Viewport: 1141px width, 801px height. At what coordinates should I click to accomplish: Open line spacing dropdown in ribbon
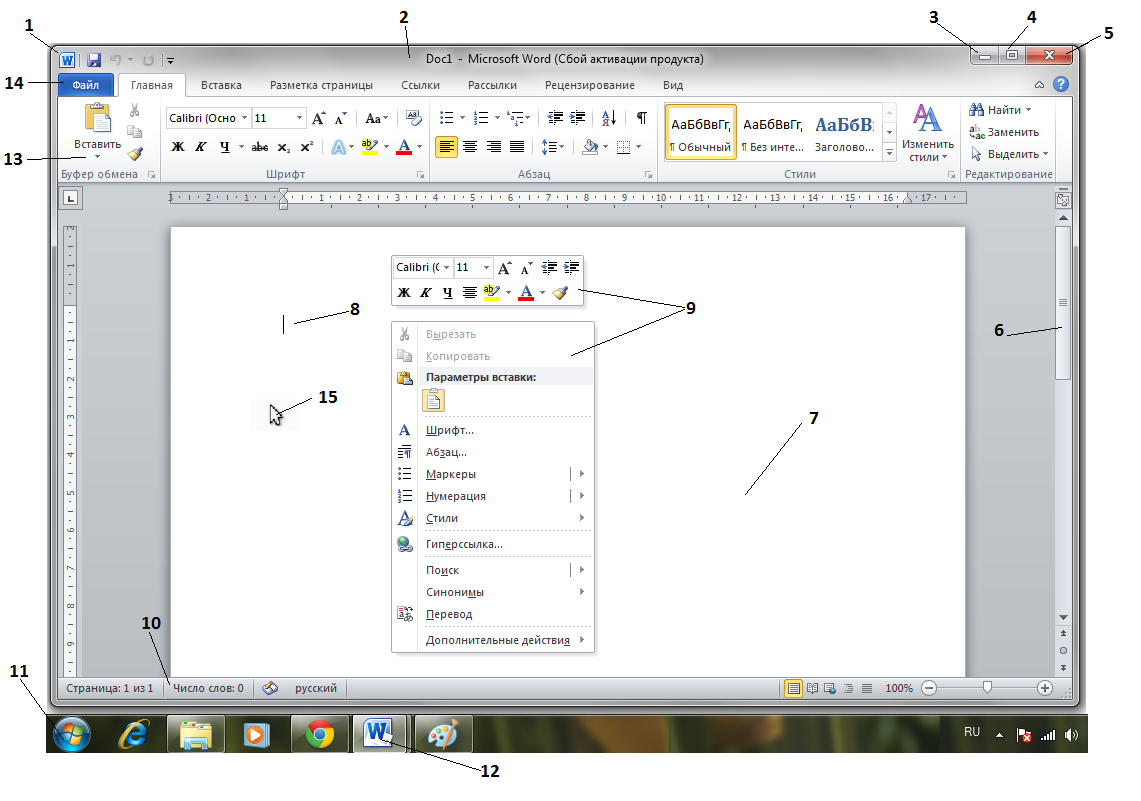coord(553,147)
